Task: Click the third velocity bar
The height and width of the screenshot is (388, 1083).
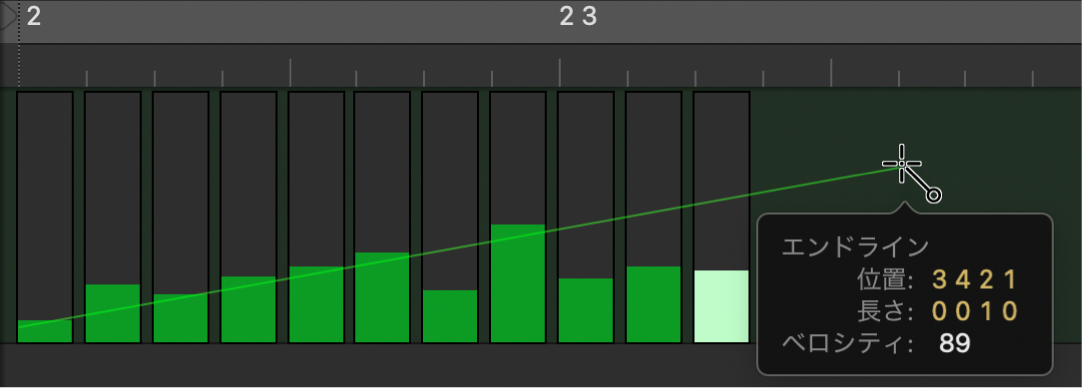Action: pos(180,318)
